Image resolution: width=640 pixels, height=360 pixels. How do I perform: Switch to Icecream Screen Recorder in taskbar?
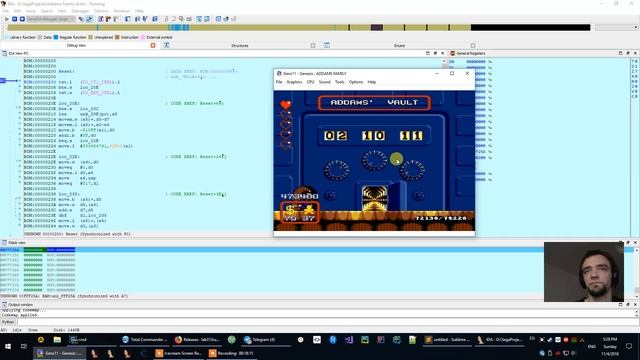pos(180,353)
